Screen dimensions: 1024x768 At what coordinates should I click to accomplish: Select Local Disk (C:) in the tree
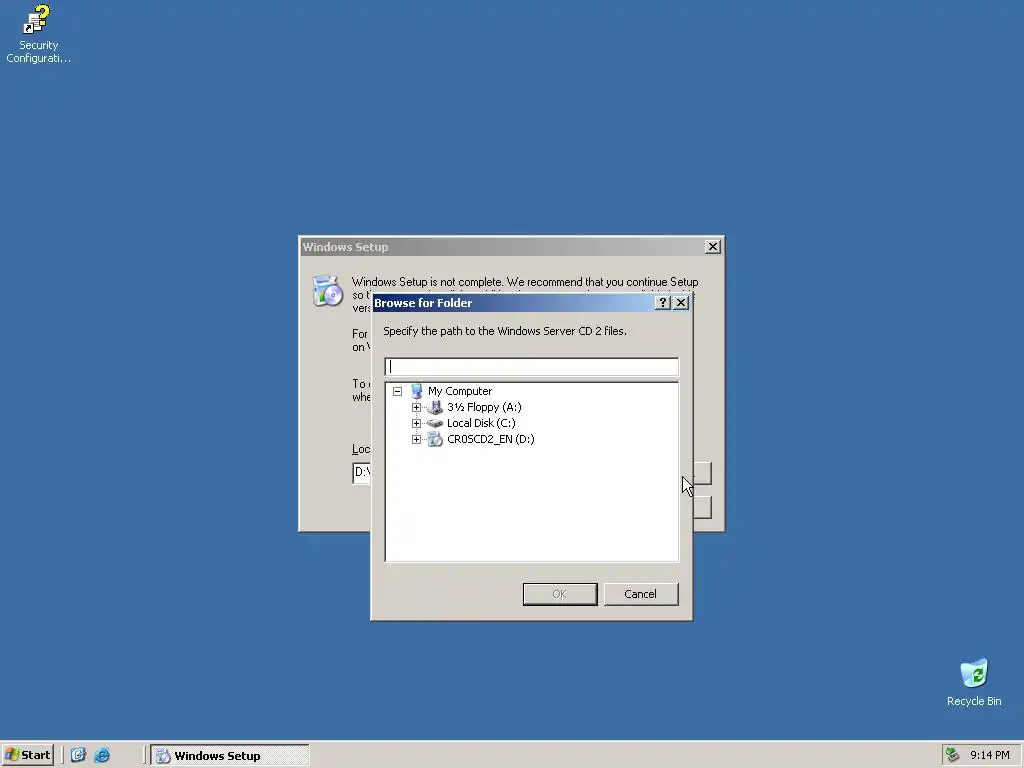tap(481, 423)
